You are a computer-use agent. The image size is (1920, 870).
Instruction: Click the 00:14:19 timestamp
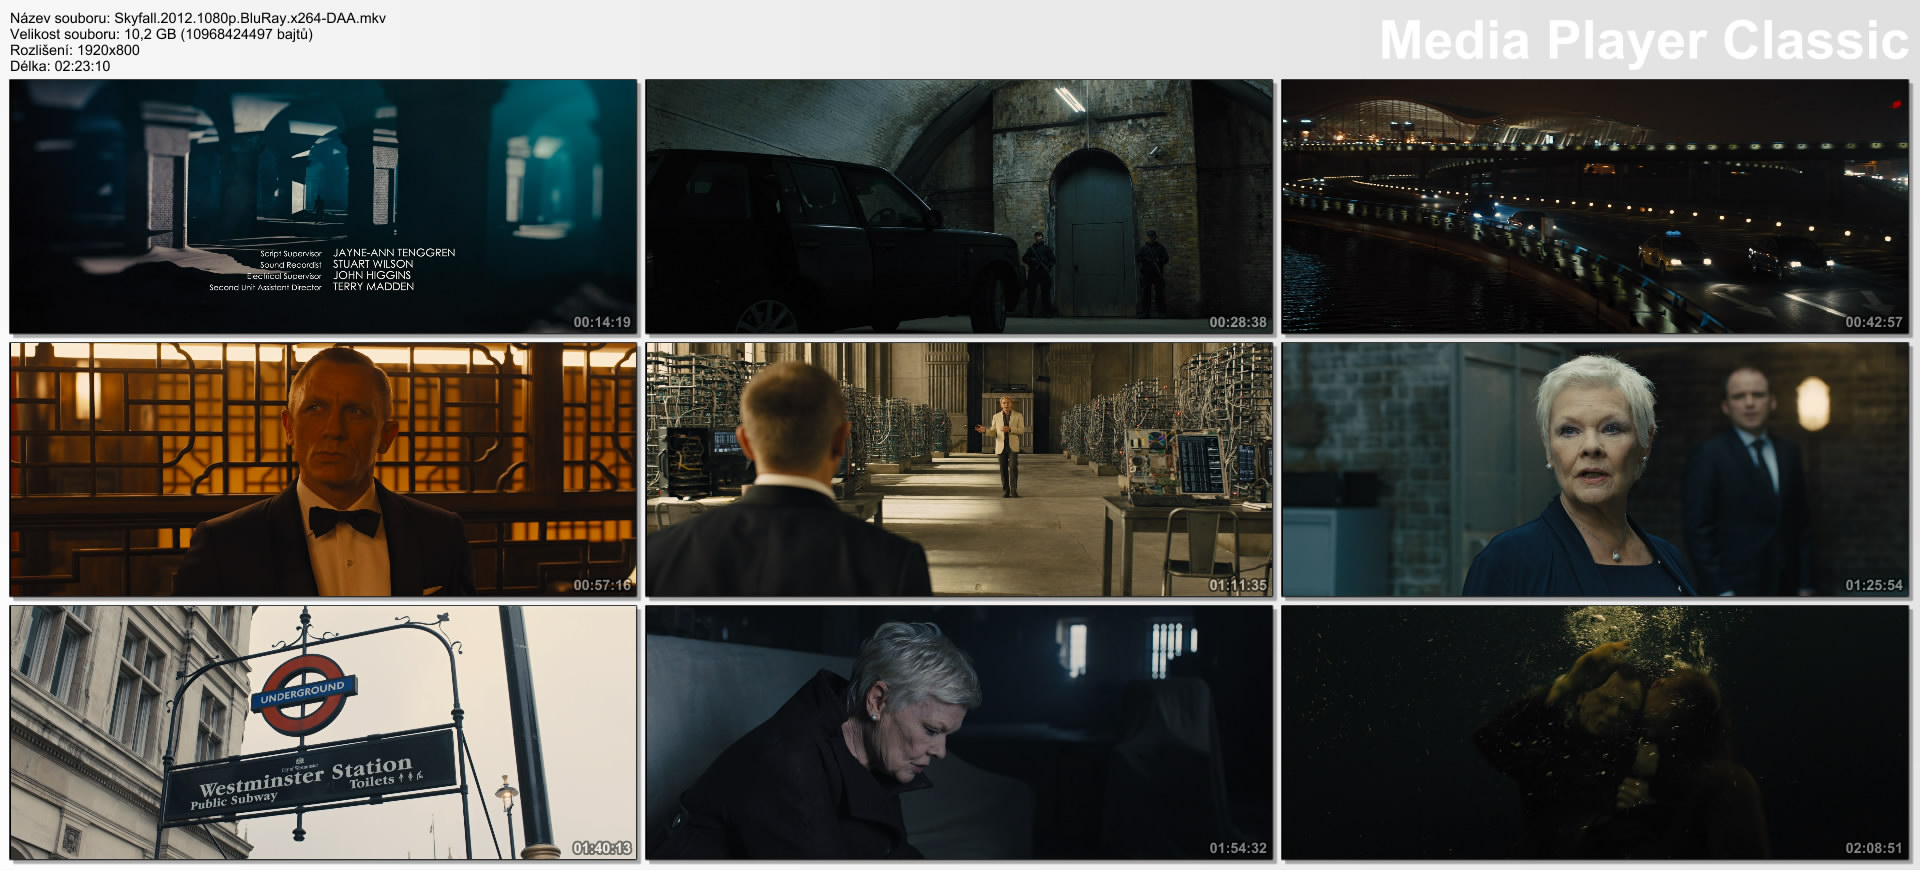(x=602, y=322)
